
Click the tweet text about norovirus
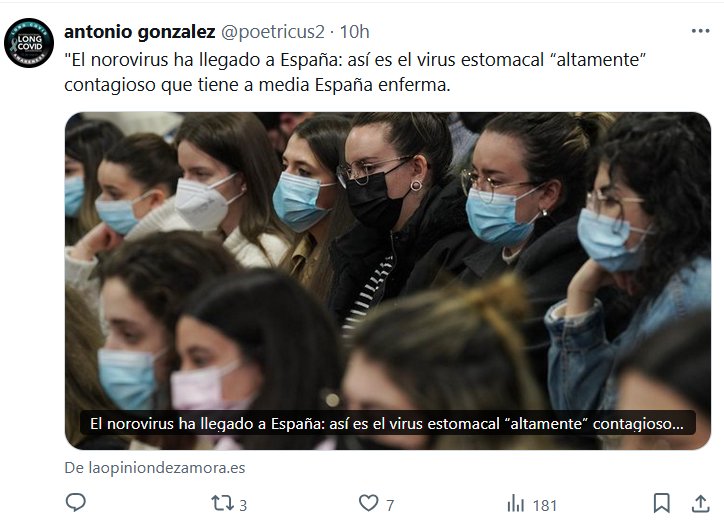point(355,72)
